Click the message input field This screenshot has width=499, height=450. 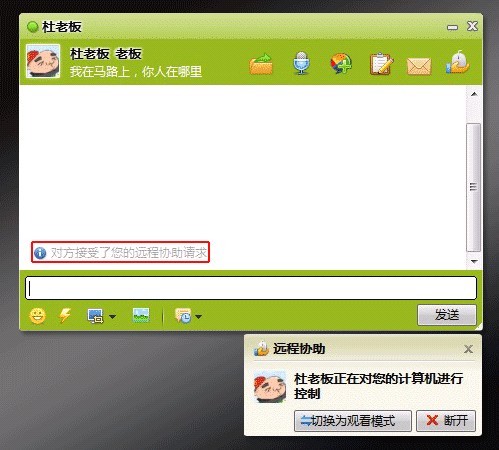click(251, 288)
